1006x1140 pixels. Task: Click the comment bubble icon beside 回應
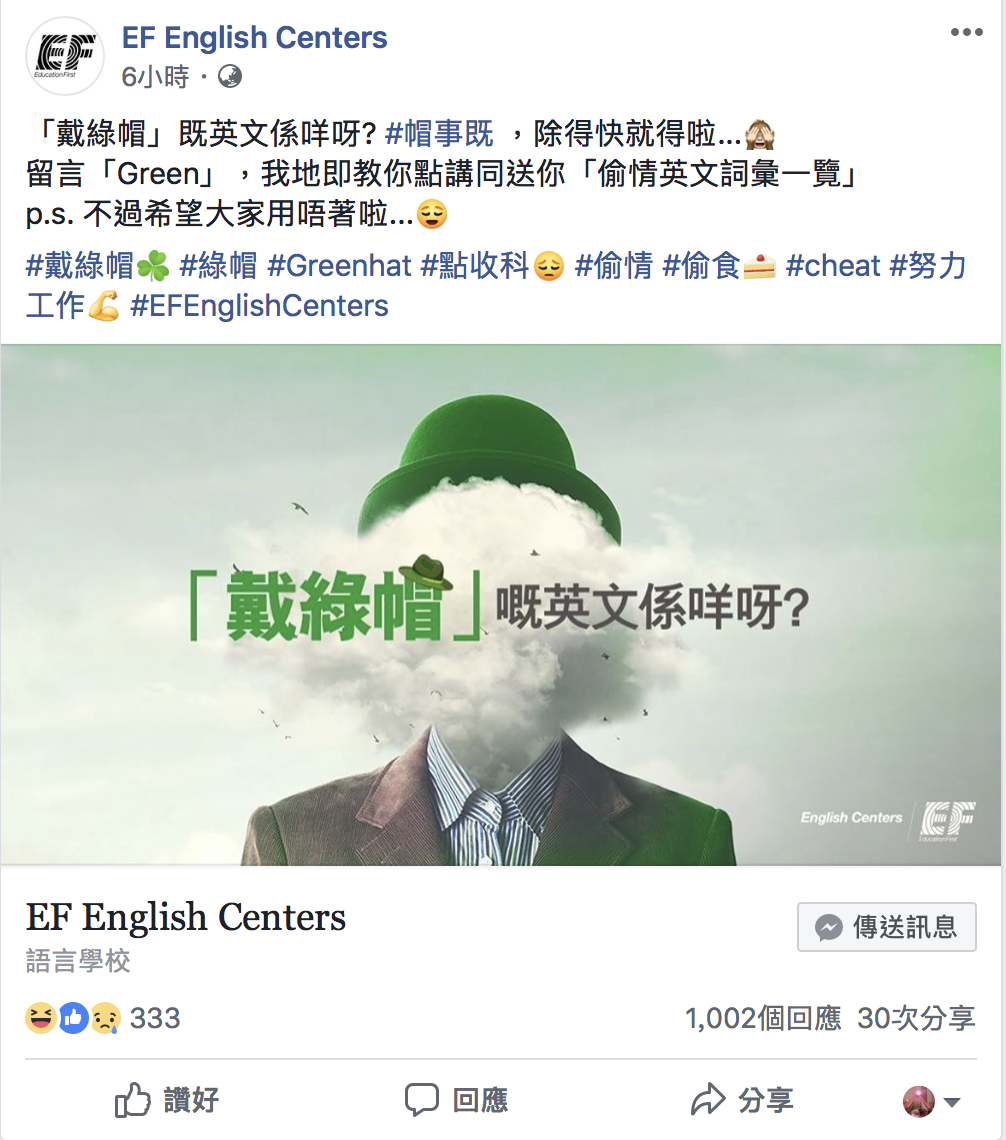422,1099
